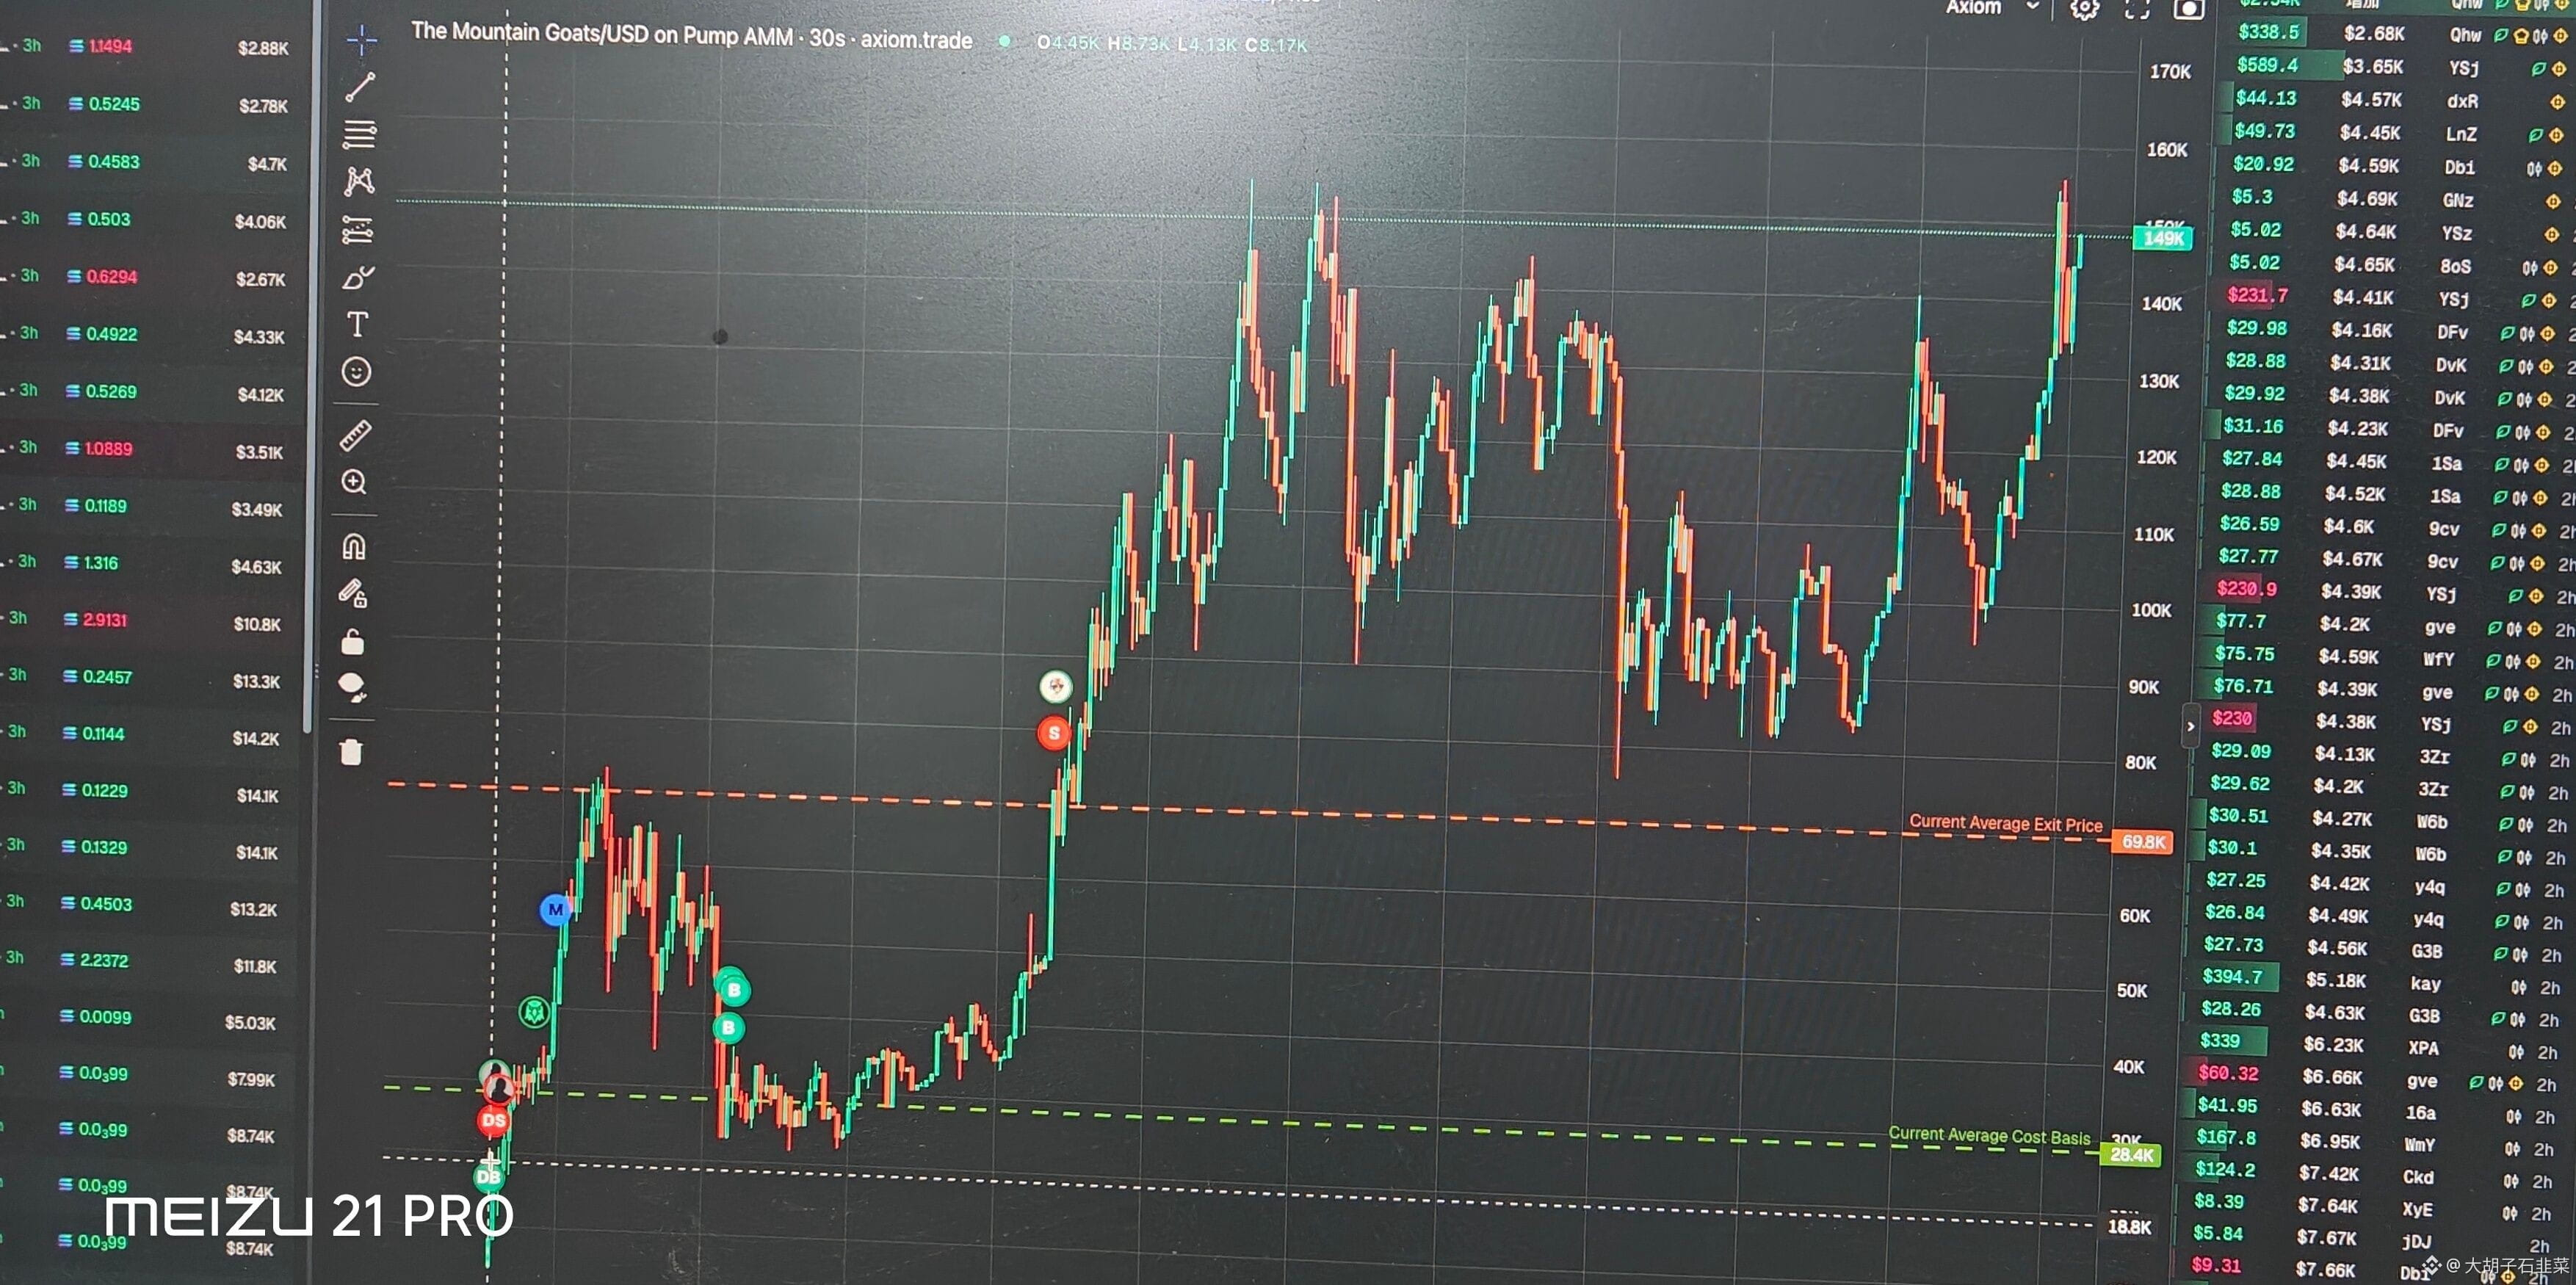Open the XABCD pattern tool
Image resolution: width=2576 pixels, height=1285 pixels.
pos(359,181)
